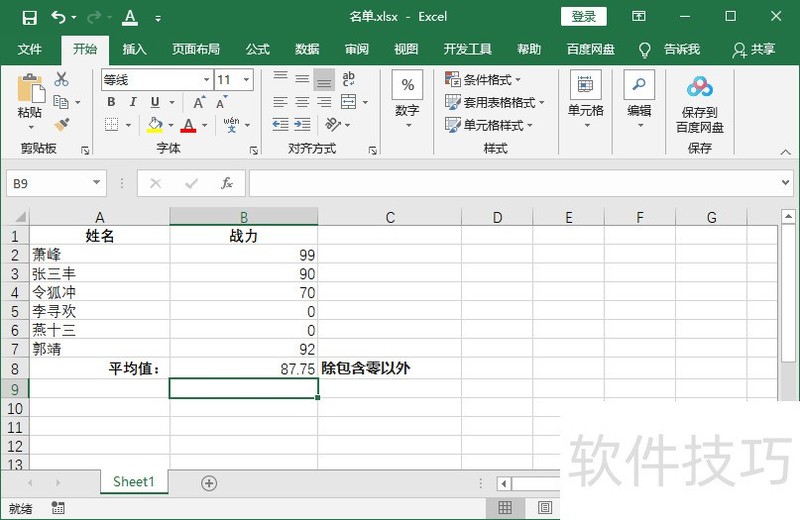Switch to the 页面布局 tab
This screenshot has height=520, width=800.
coord(196,49)
